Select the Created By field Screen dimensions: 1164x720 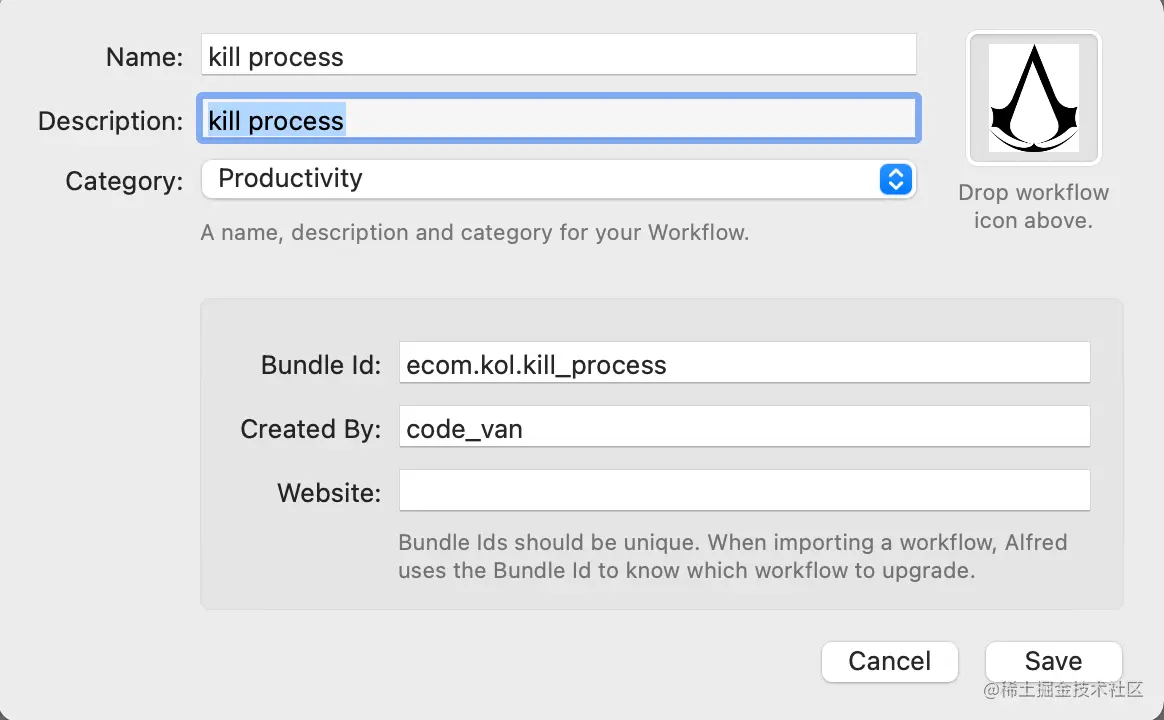(x=743, y=428)
